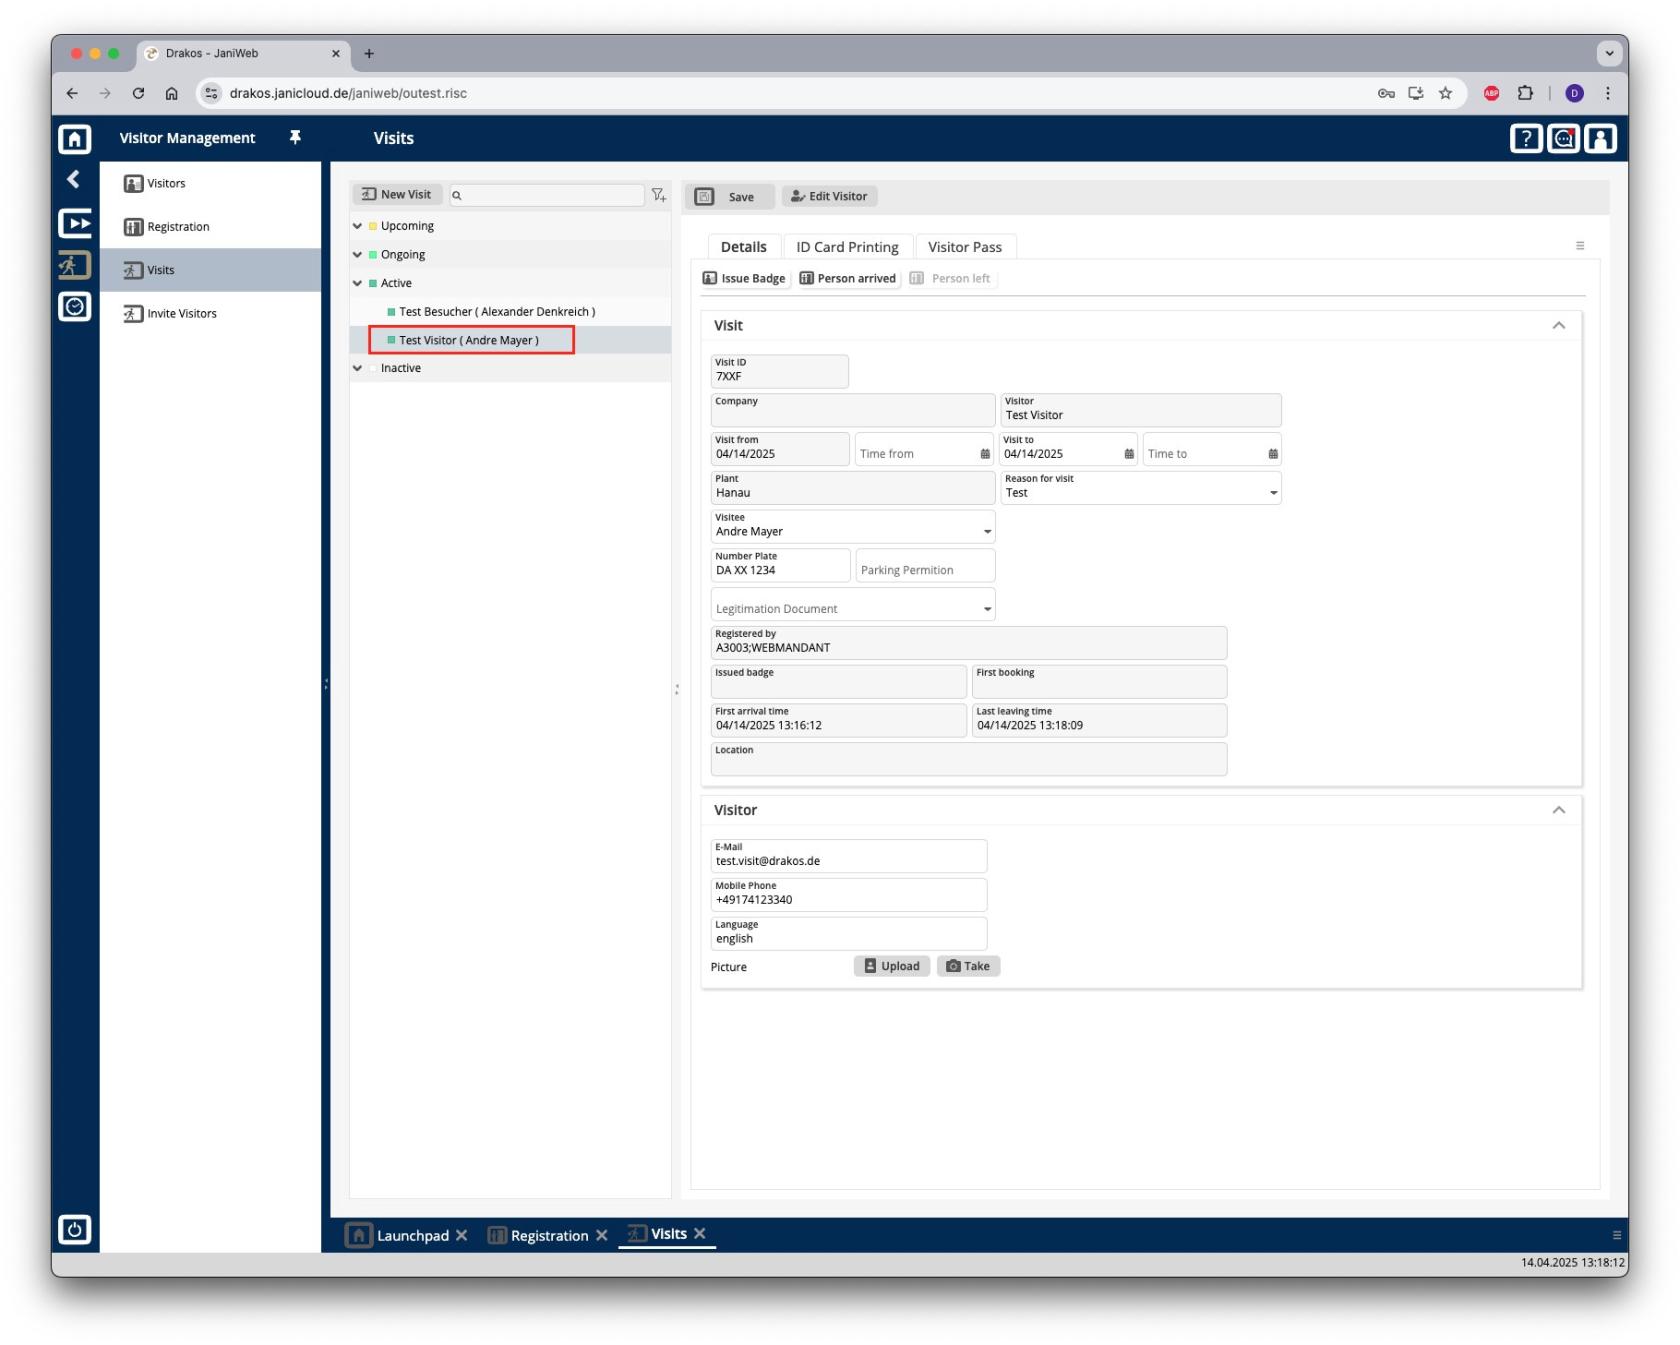Open Invite Visitors in the left menu
Viewport: 1680px width, 1345px height.
click(210, 314)
